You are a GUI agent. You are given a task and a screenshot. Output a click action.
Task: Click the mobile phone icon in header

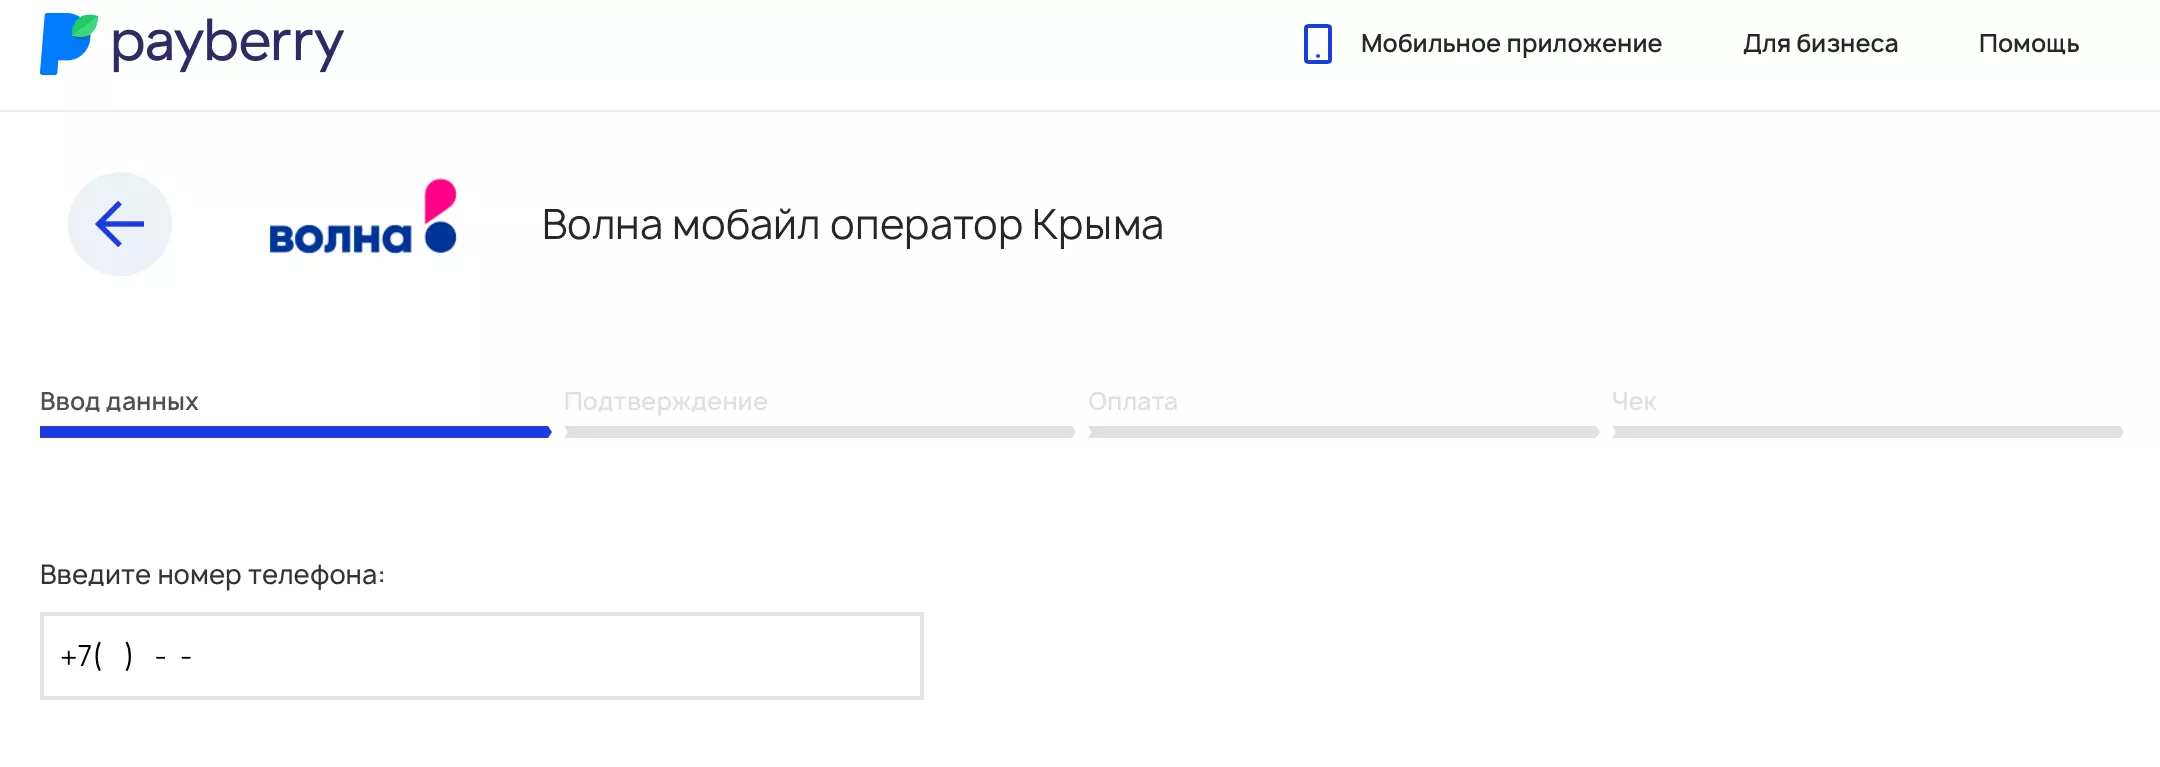coord(1317,44)
